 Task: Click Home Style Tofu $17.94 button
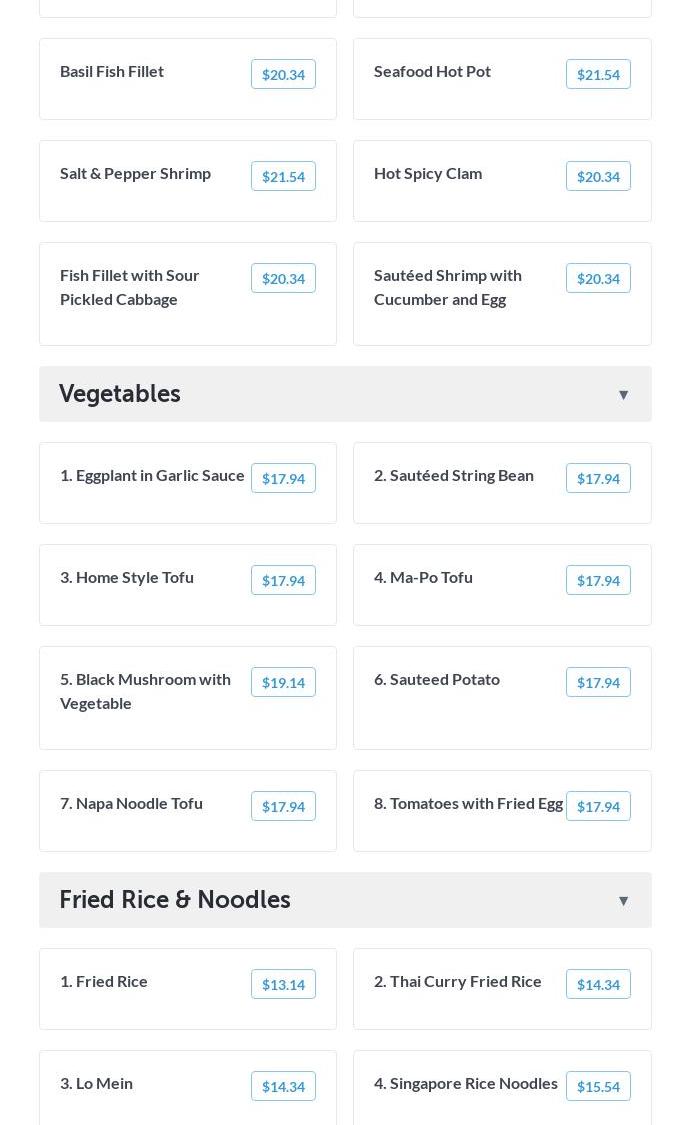283,581
